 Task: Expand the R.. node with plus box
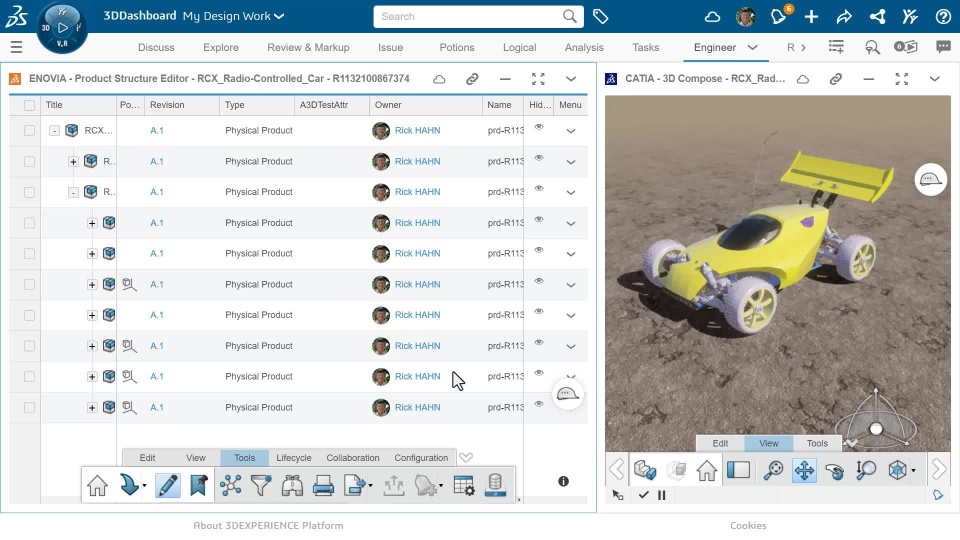tap(73, 162)
